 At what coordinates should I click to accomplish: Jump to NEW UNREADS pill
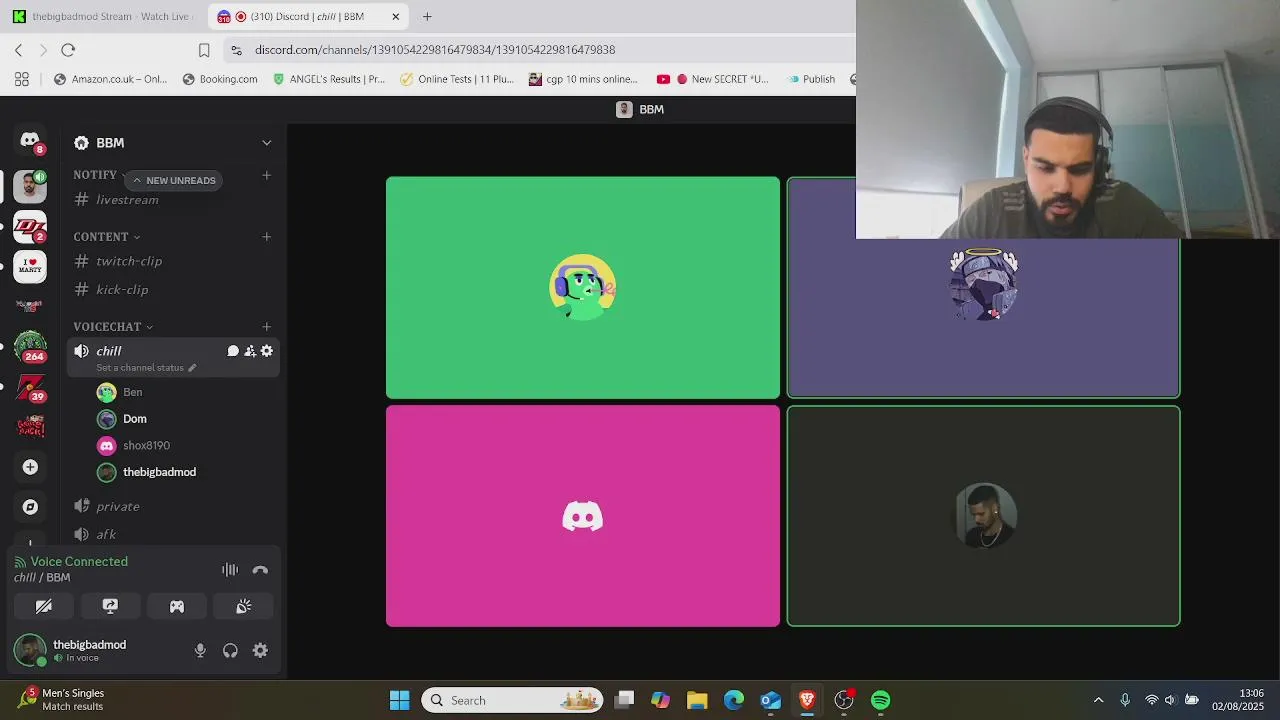172,180
